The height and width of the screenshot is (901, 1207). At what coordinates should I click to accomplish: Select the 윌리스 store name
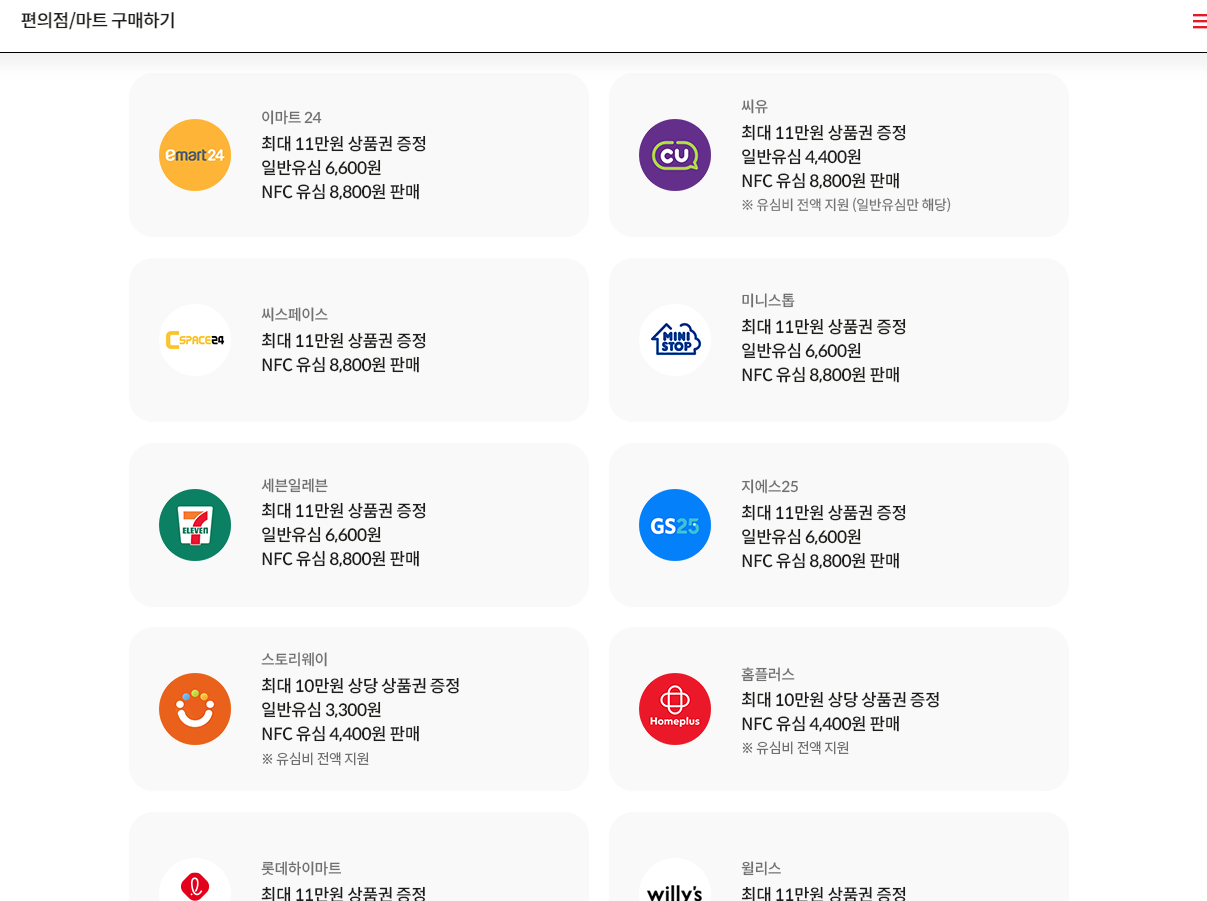tap(761, 868)
